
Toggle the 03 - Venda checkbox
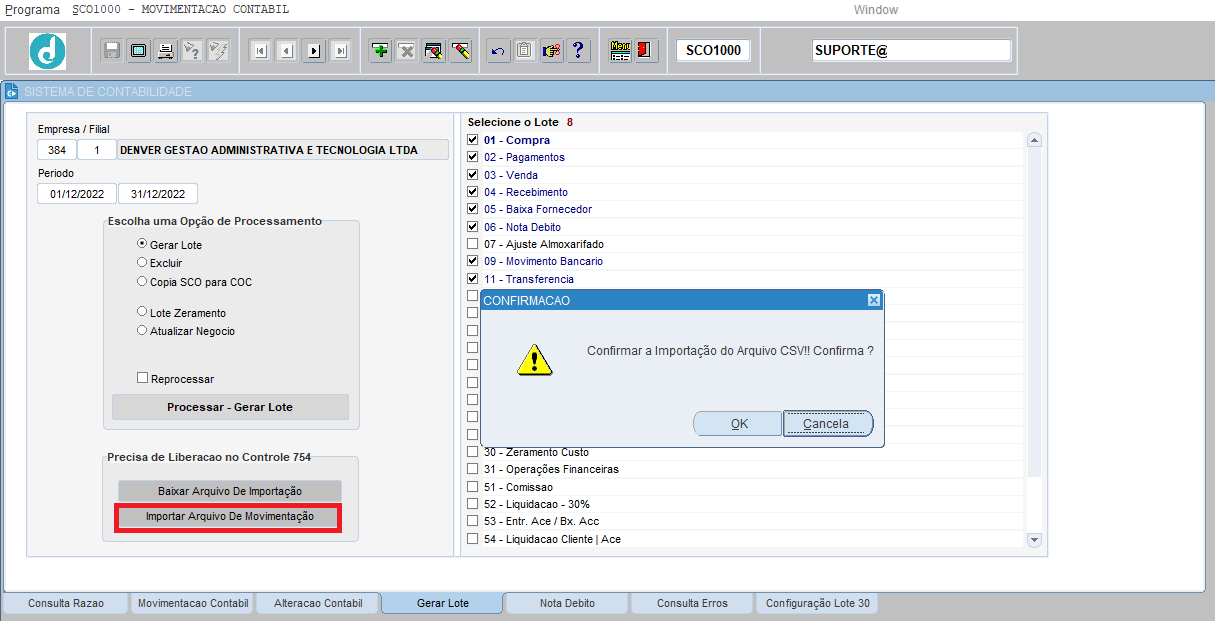(x=473, y=175)
